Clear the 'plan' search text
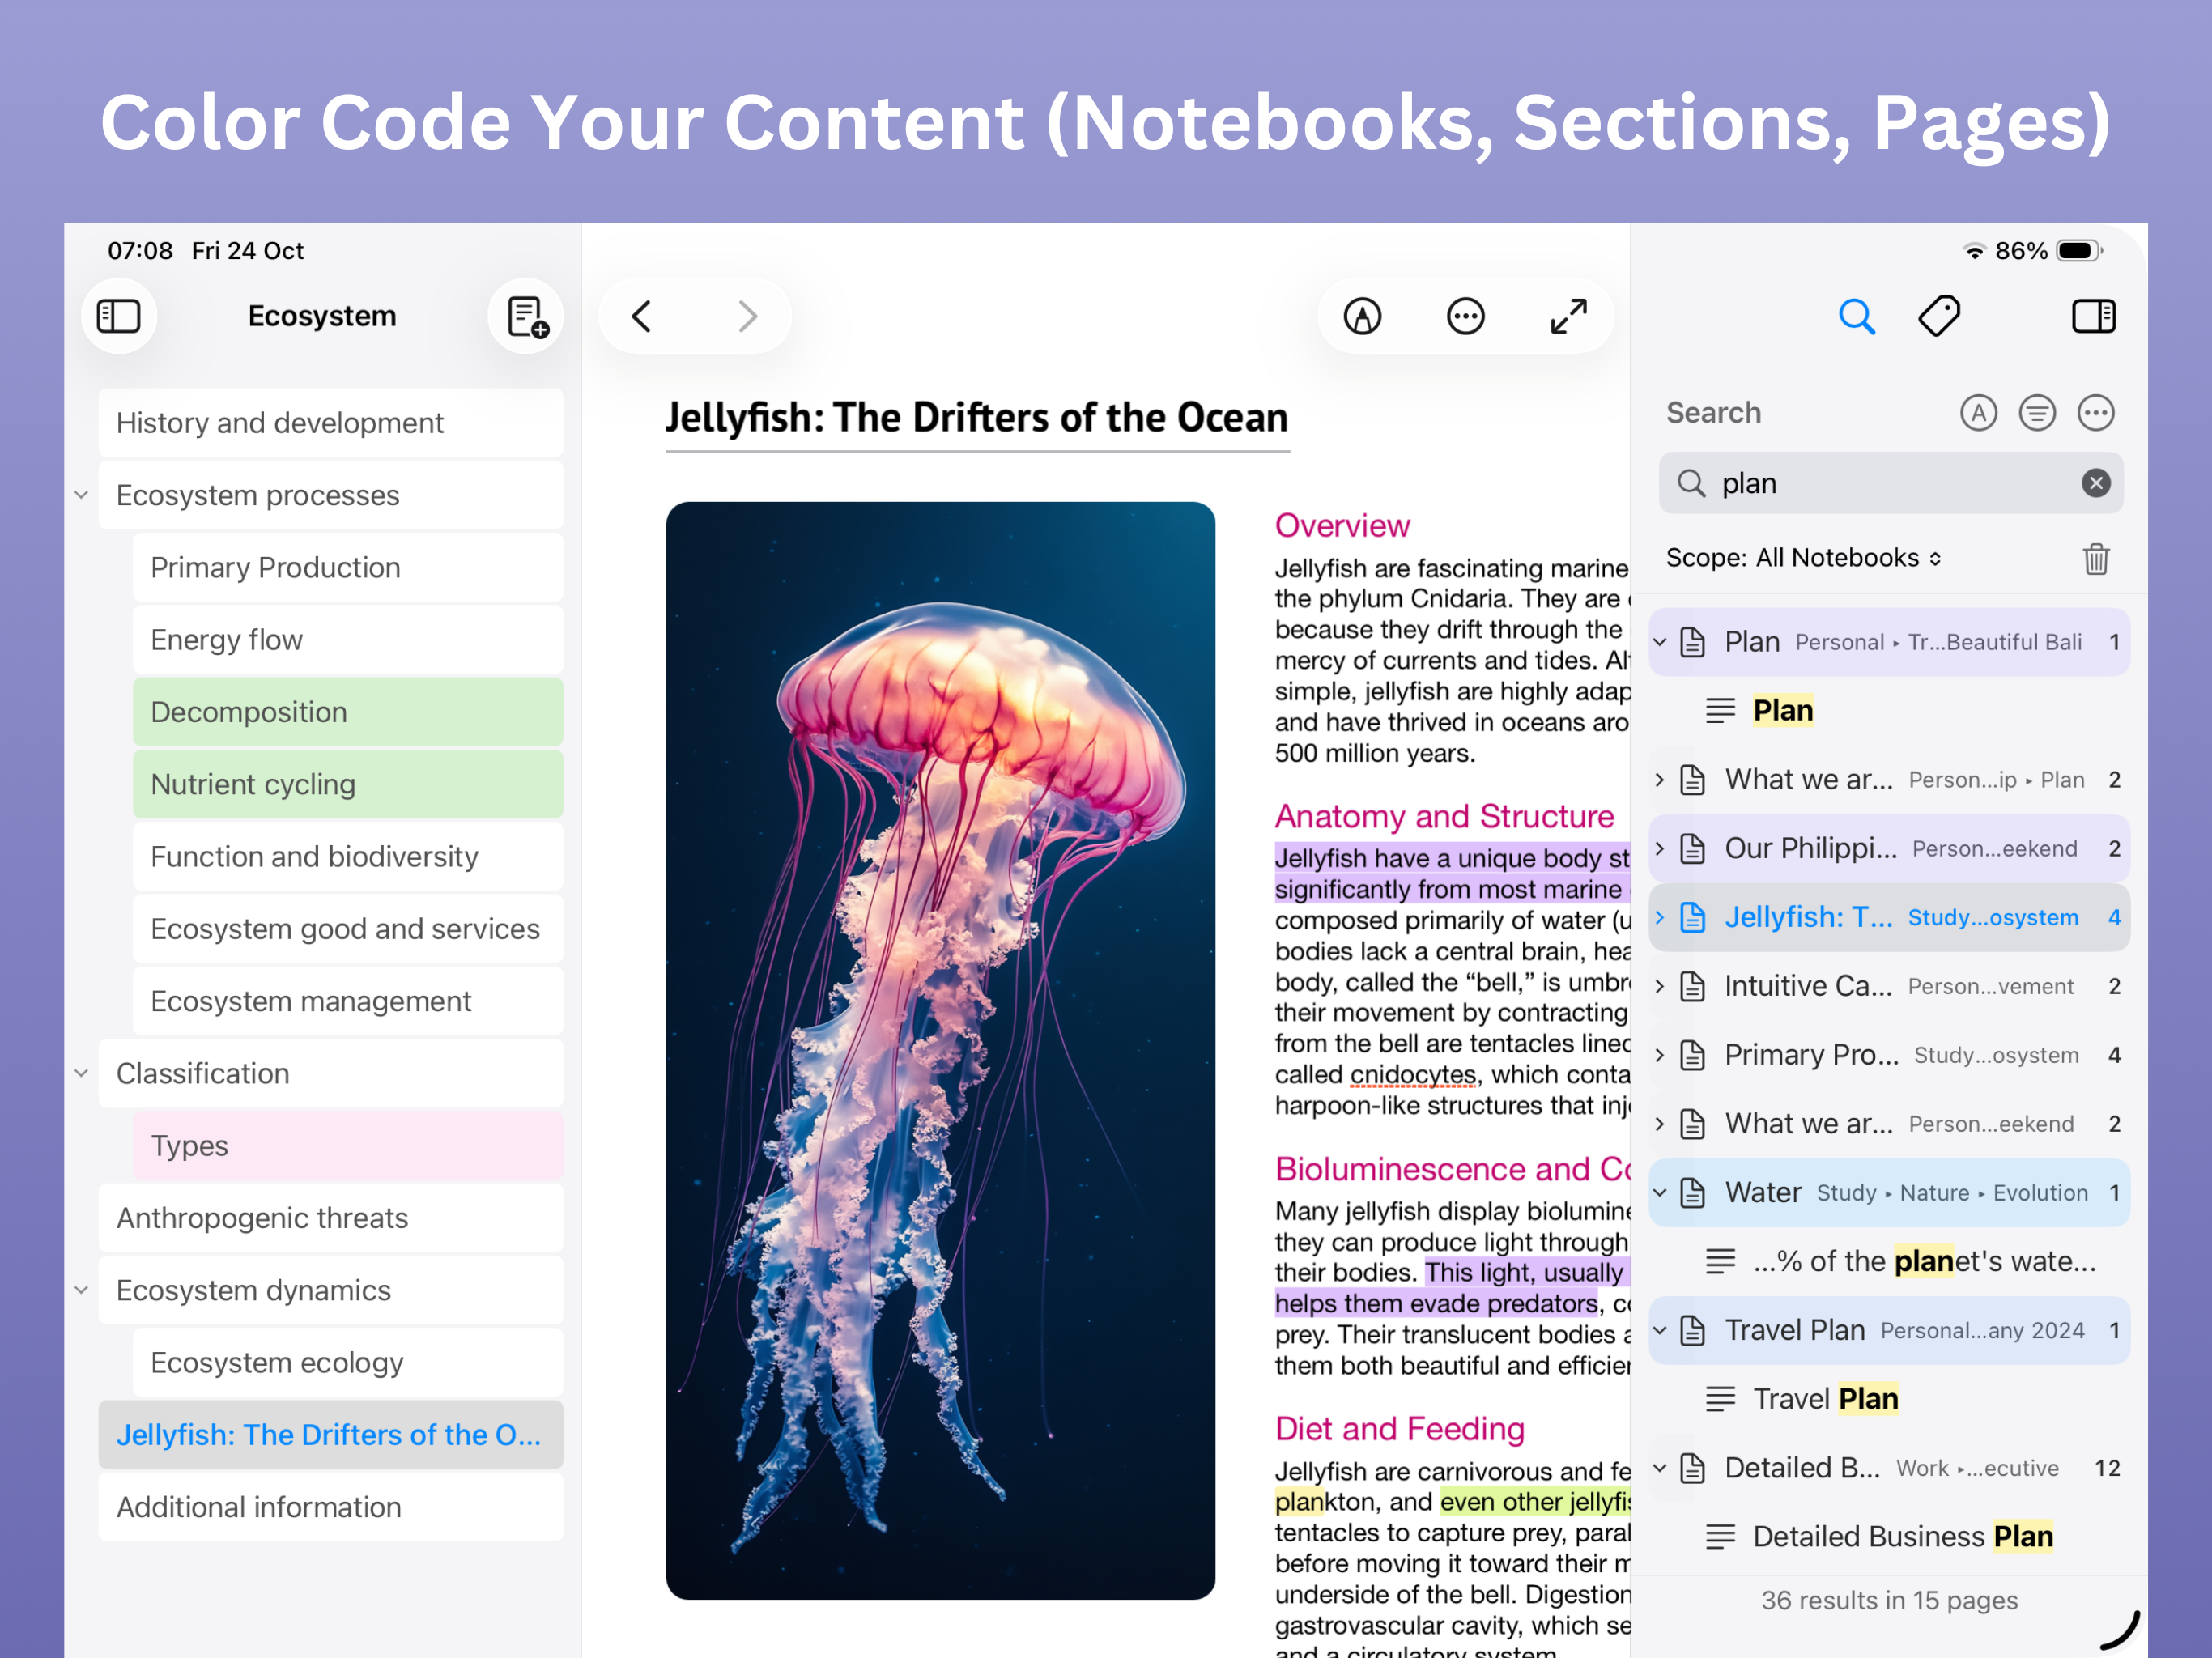This screenshot has height=1658, width=2212. click(x=2096, y=483)
